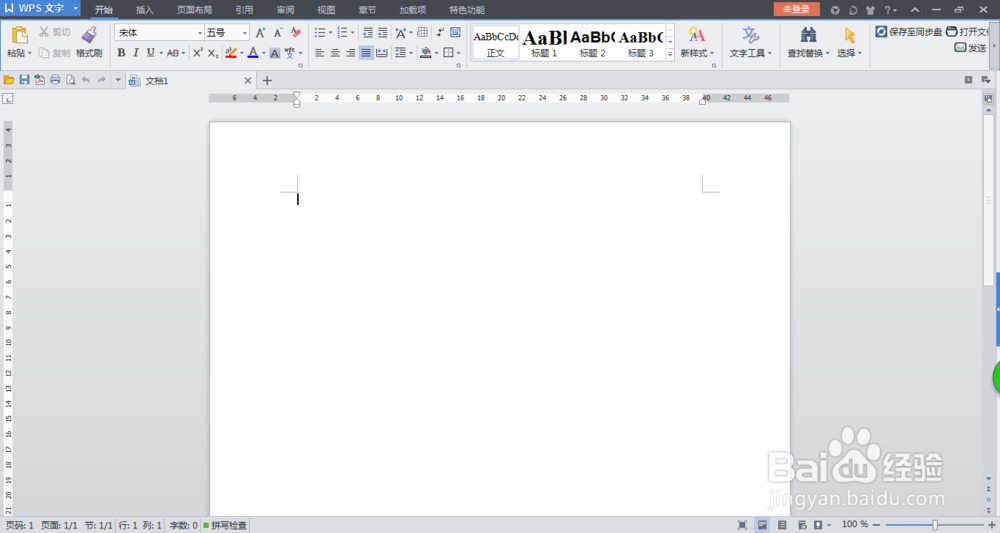
Task: Expand the line spacing dropdown arrow
Action: 411,53
